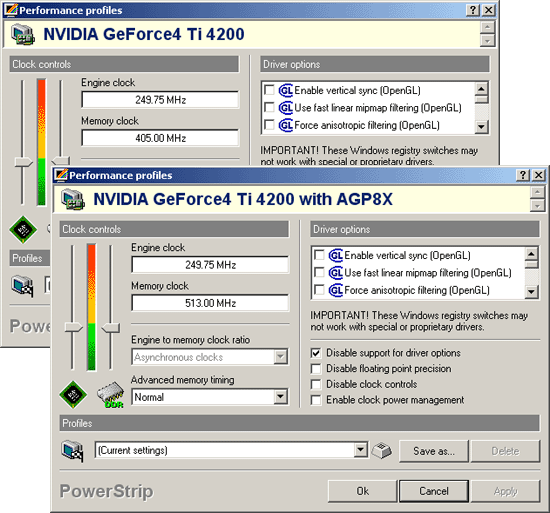
Task: Click scroll down arrow of back window driver options list
Action: (x=481, y=127)
